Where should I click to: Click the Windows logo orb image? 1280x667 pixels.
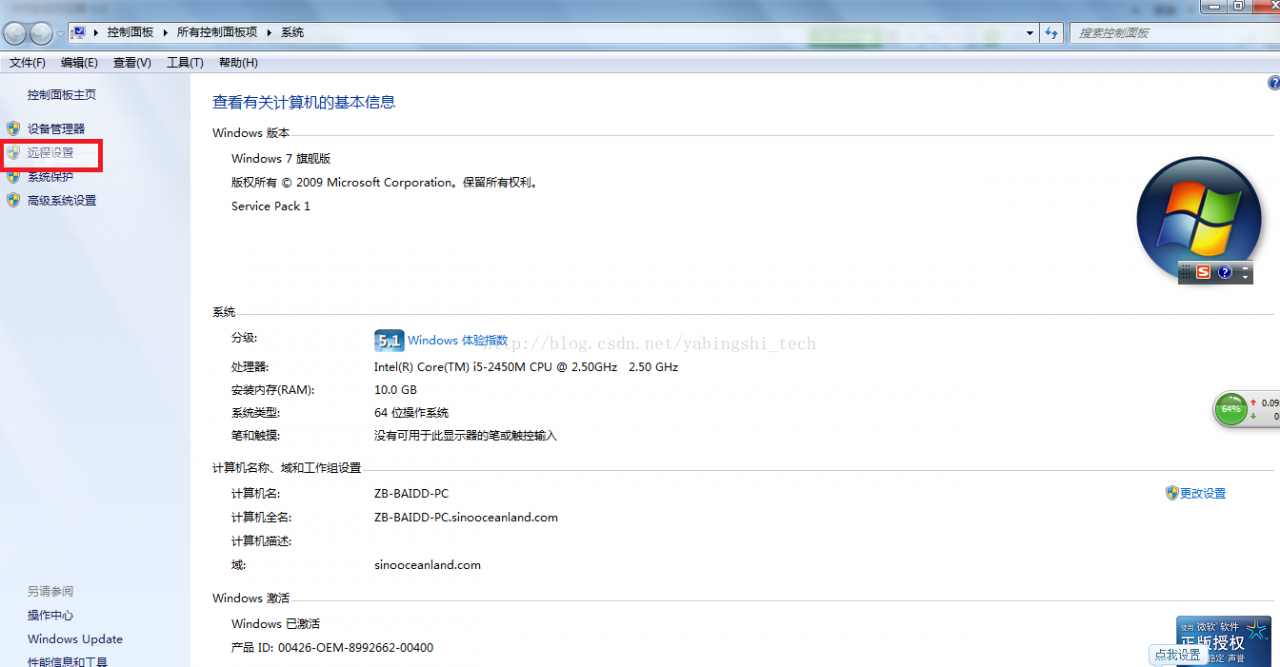[x=1200, y=220]
